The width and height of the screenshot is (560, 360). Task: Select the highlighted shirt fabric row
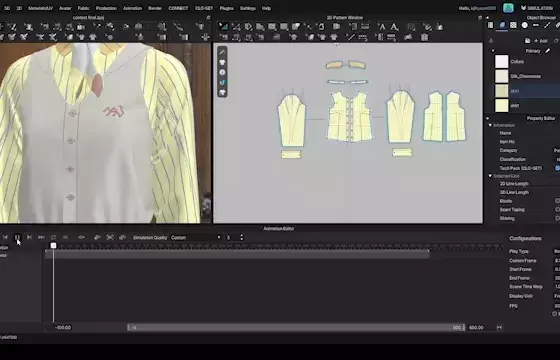(x=527, y=91)
